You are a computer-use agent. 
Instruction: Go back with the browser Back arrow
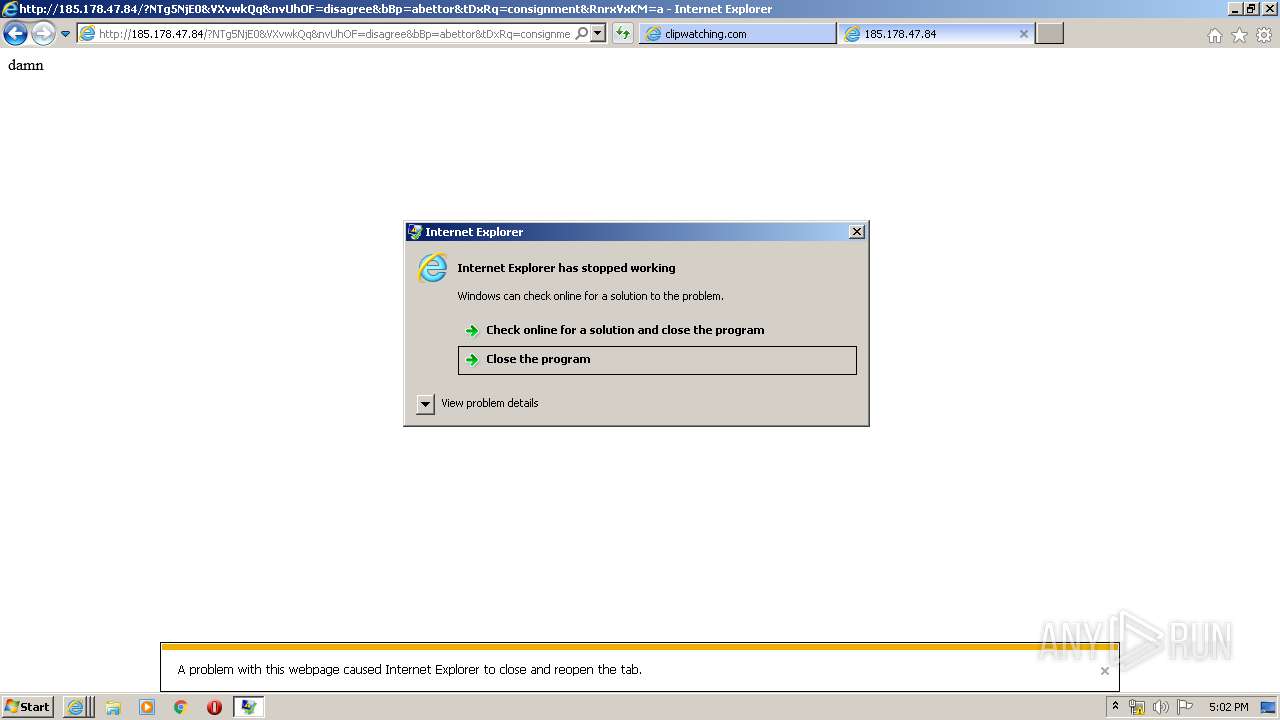15,34
